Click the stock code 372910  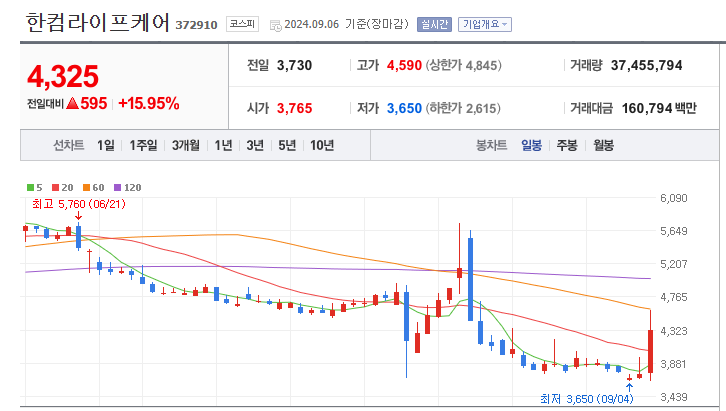pyautogui.click(x=196, y=25)
